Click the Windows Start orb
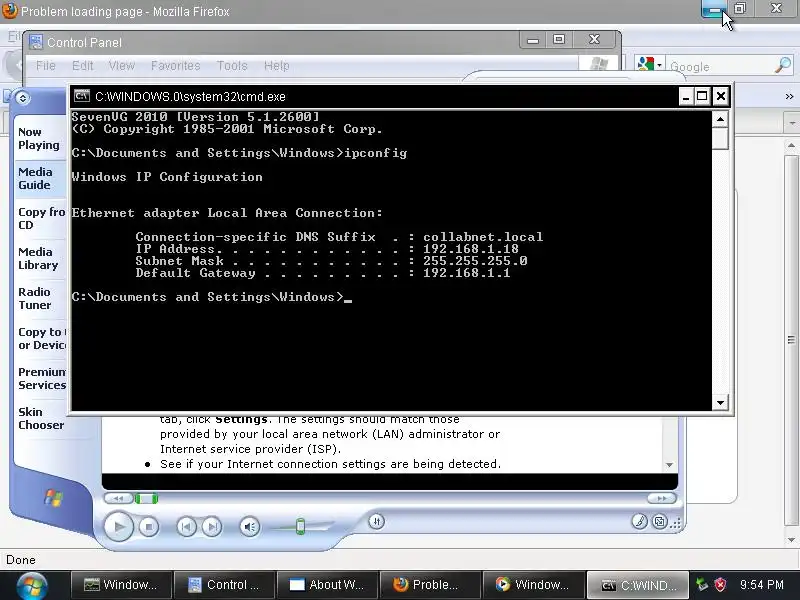Viewport: 800px width, 600px height. click(x=33, y=585)
